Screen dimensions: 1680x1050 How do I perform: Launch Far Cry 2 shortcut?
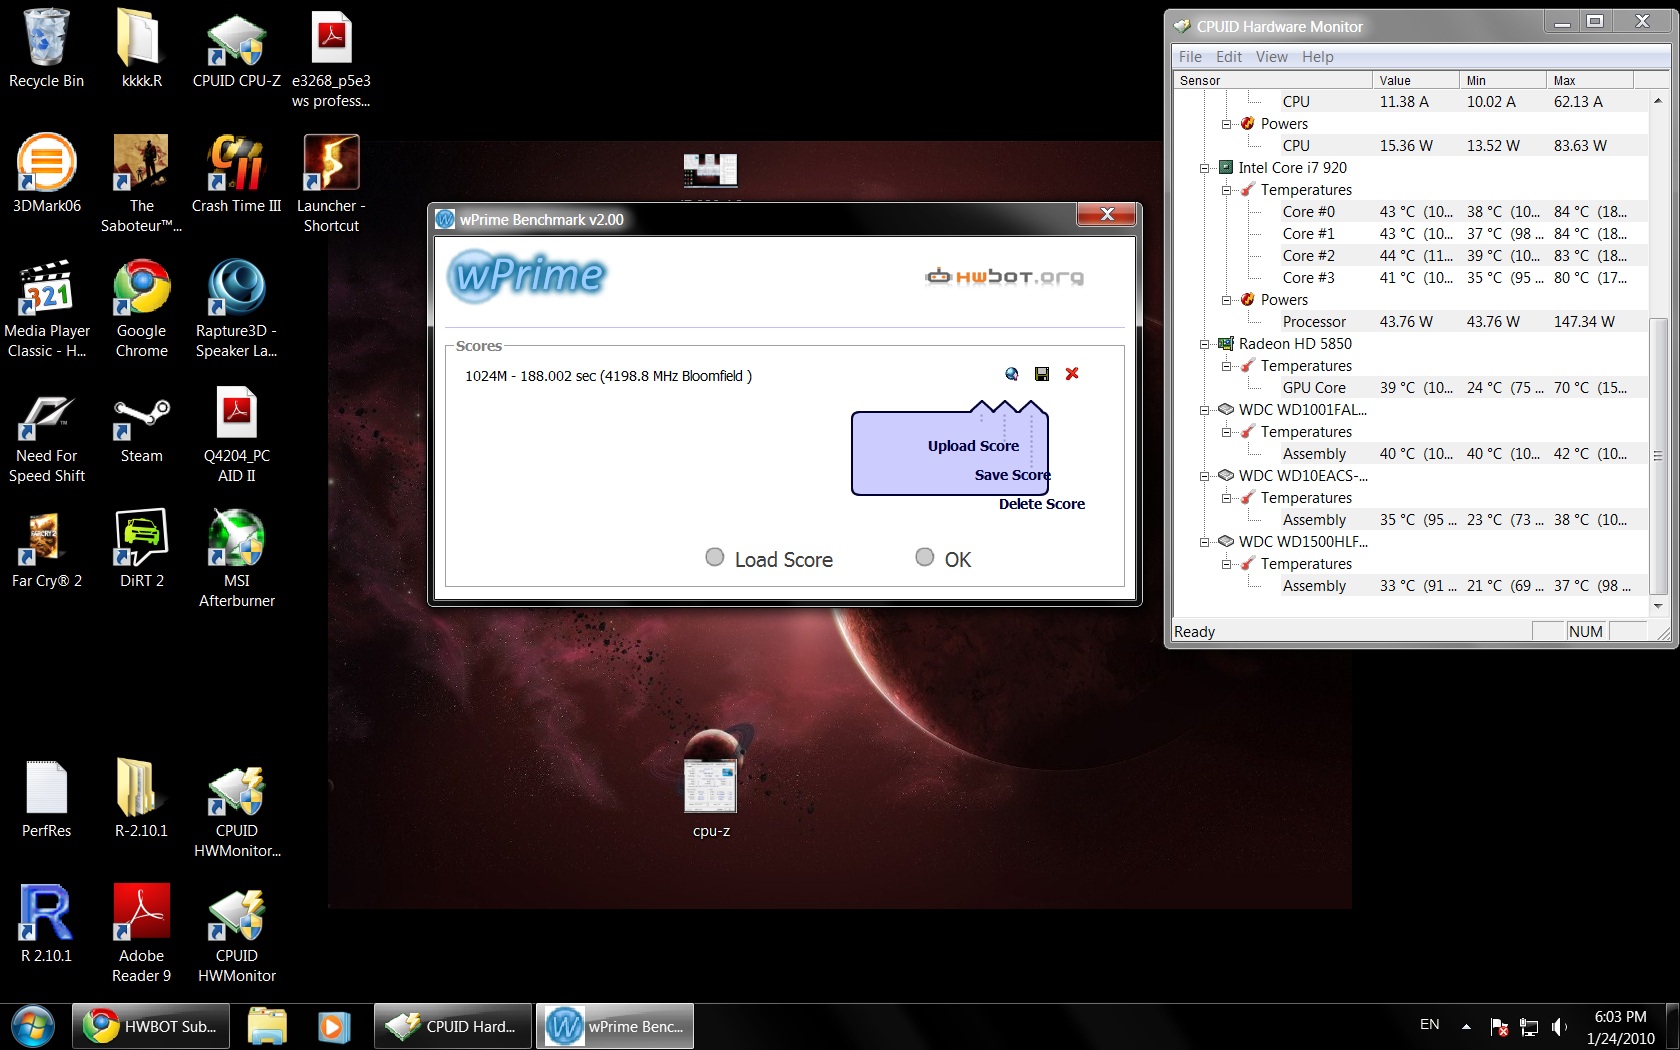(x=46, y=548)
